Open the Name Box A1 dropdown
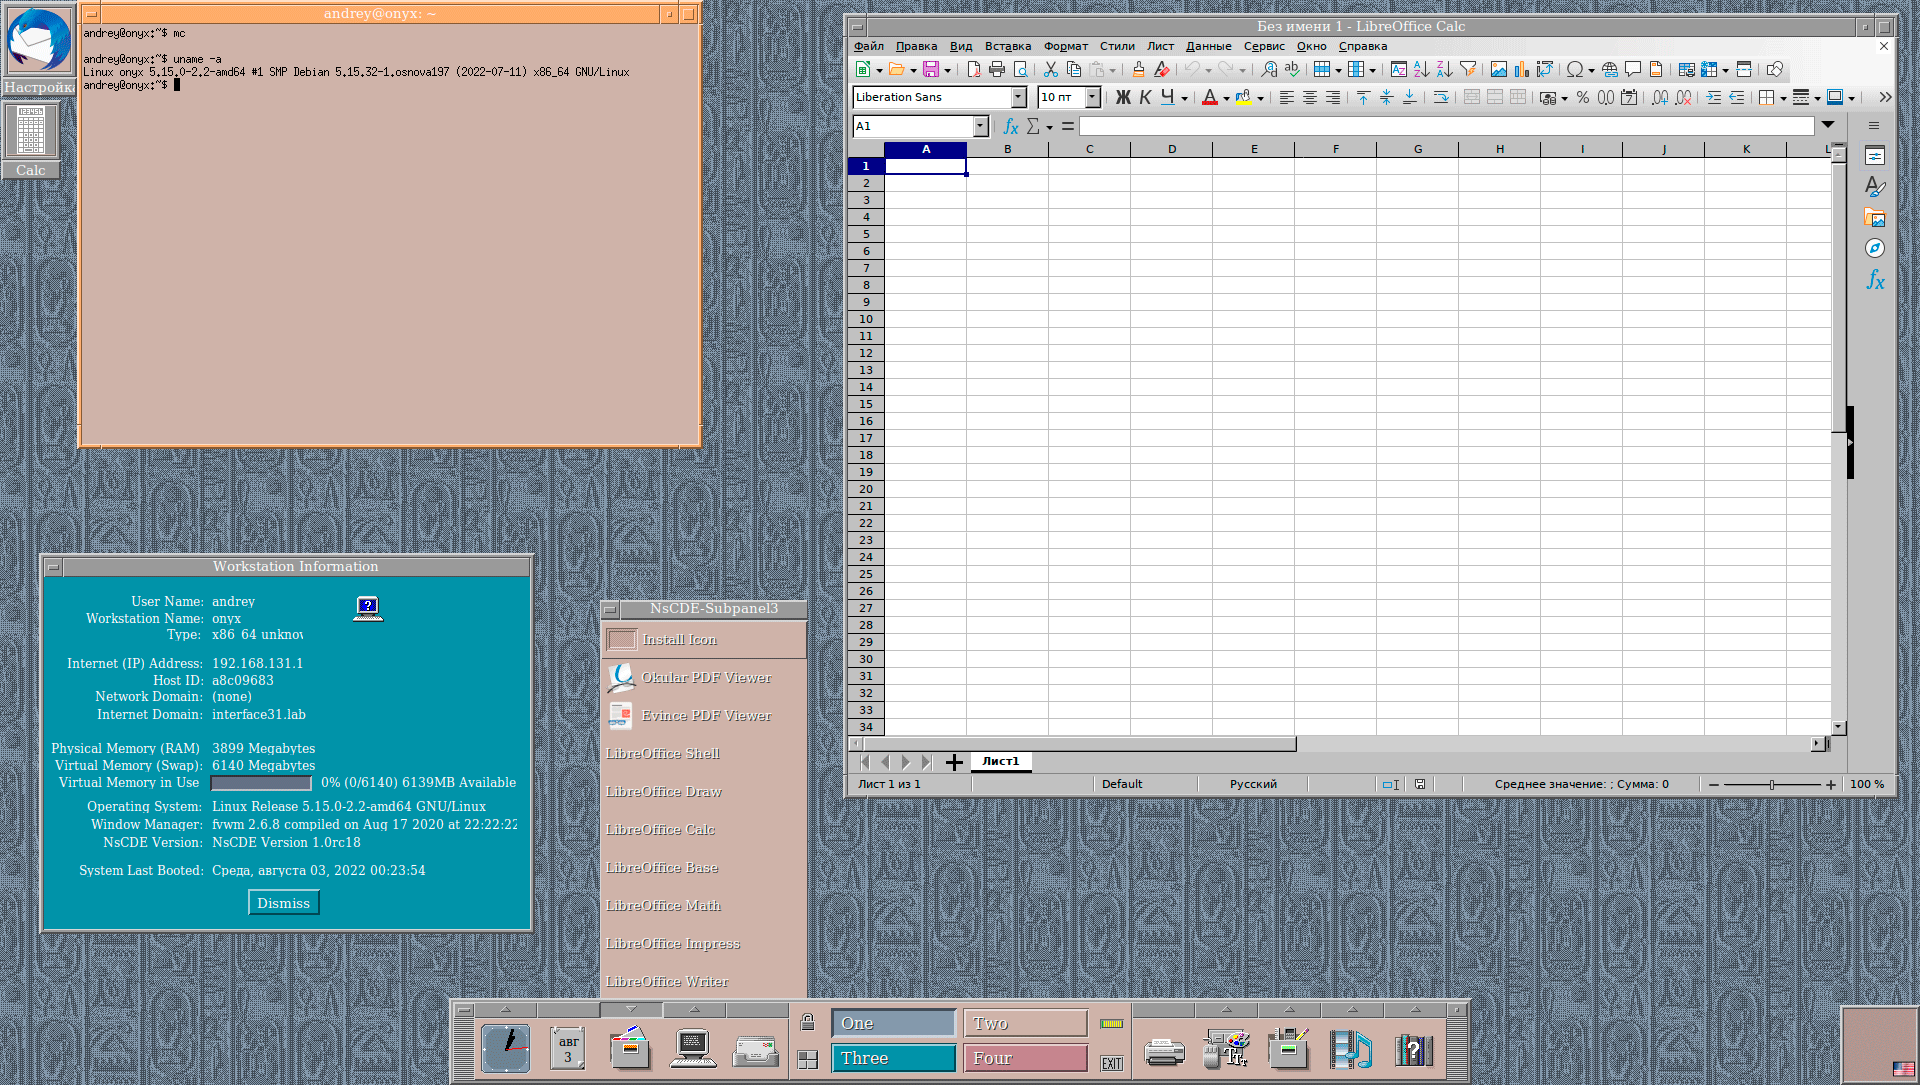The image size is (1920, 1085). (980, 126)
